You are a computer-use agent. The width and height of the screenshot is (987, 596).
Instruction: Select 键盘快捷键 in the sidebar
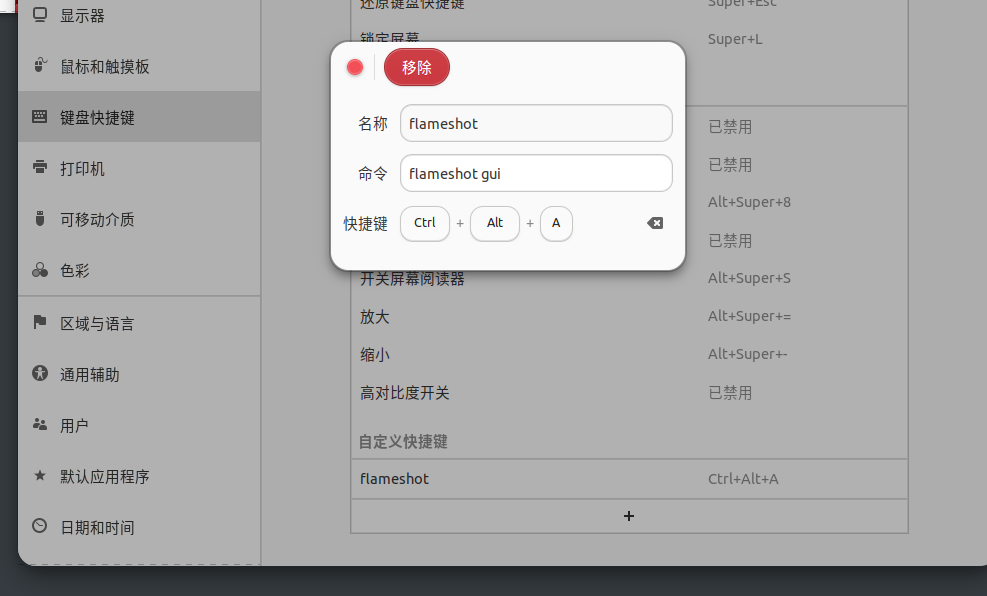tap(139, 117)
